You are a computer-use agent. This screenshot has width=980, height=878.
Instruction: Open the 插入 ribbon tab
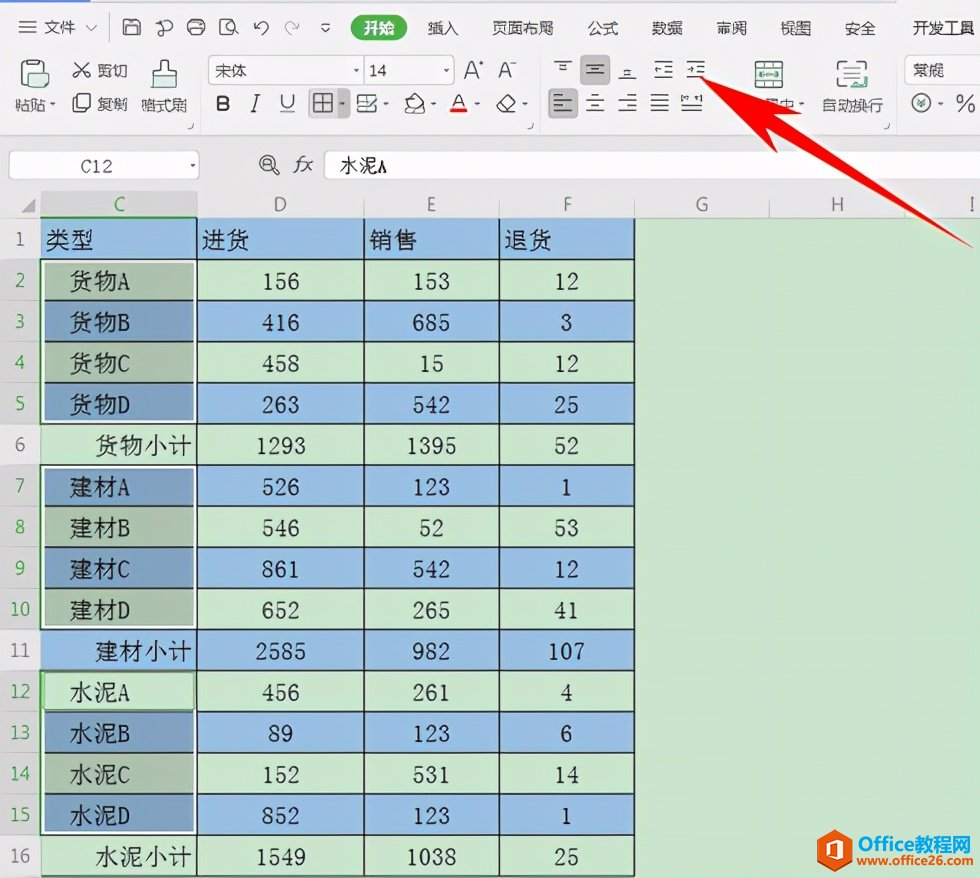pyautogui.click(x=442, y=28)
